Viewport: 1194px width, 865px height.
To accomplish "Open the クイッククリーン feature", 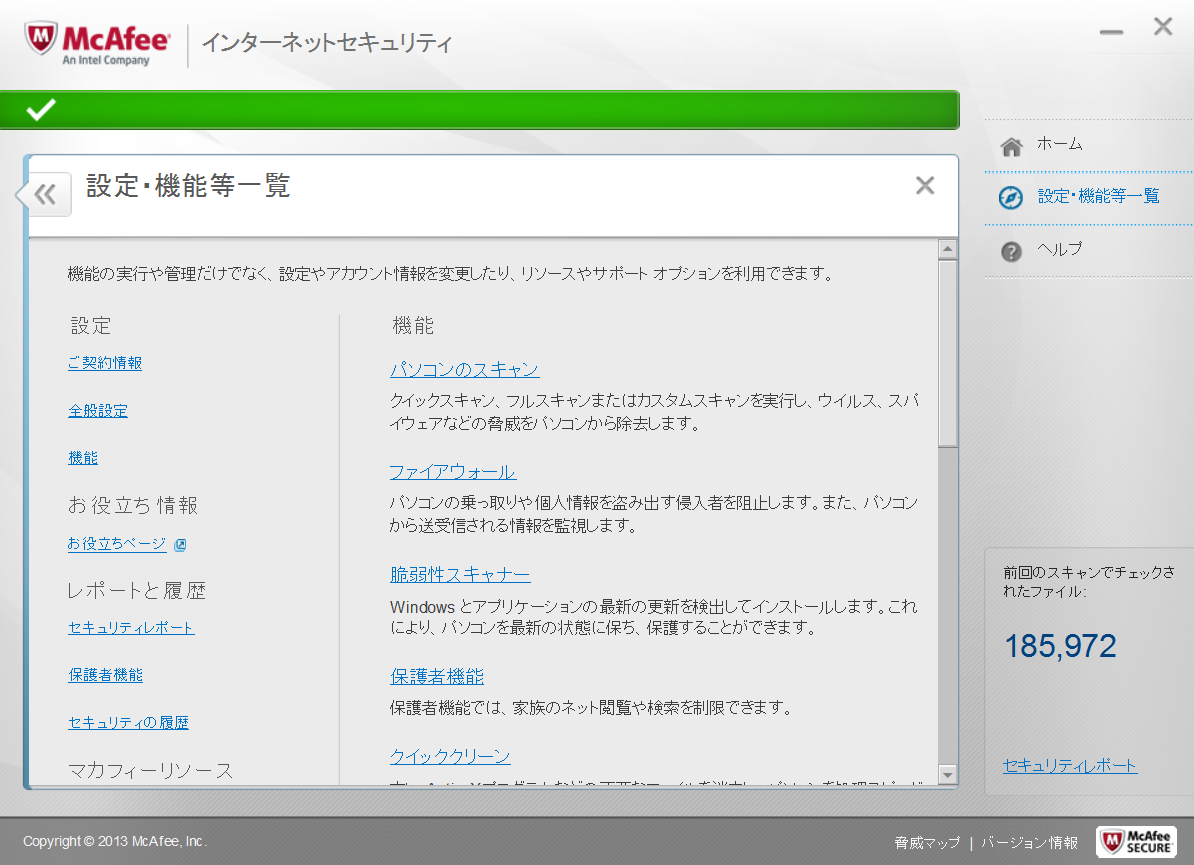I will tap(450, 756).
